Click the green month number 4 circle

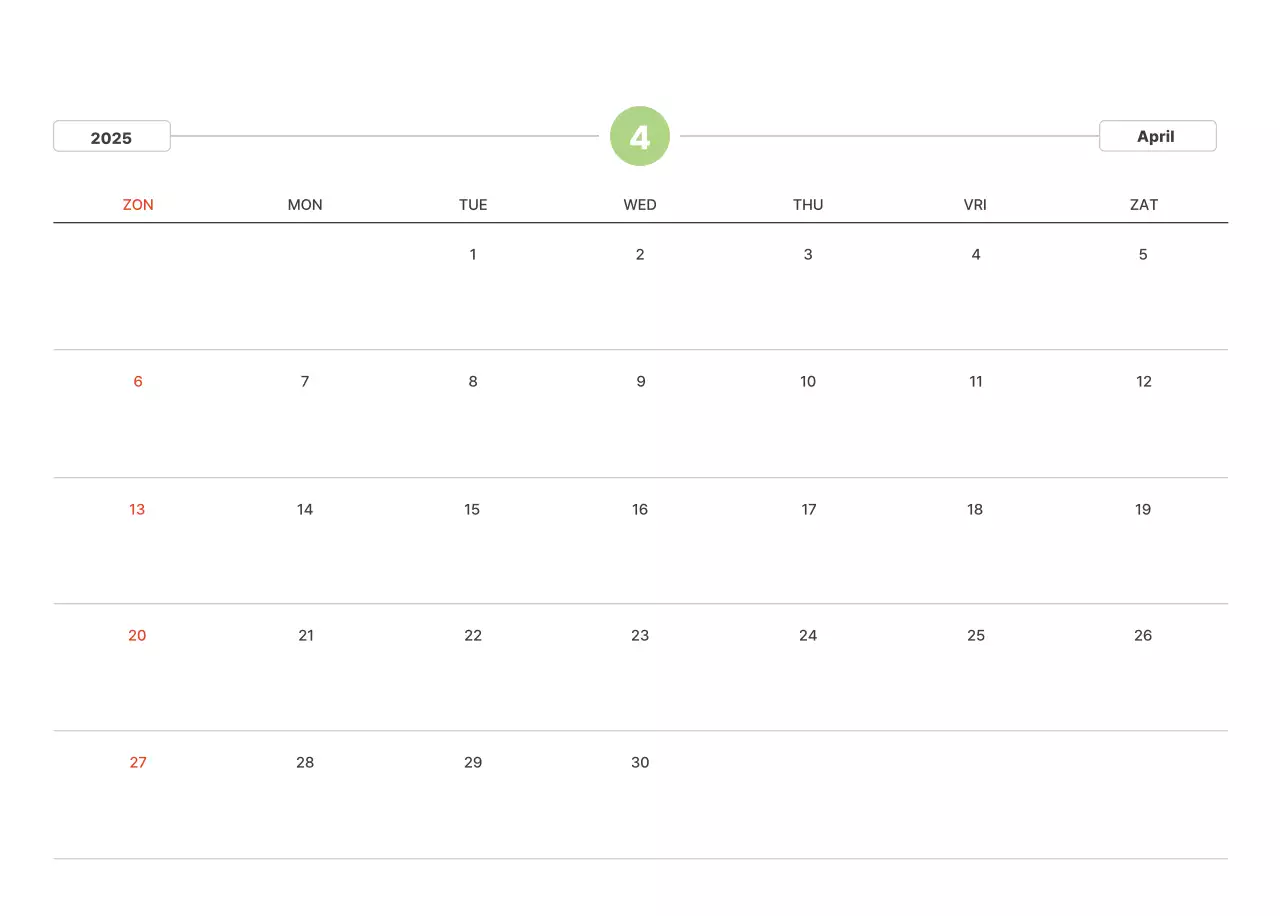[x=640, y=136]
